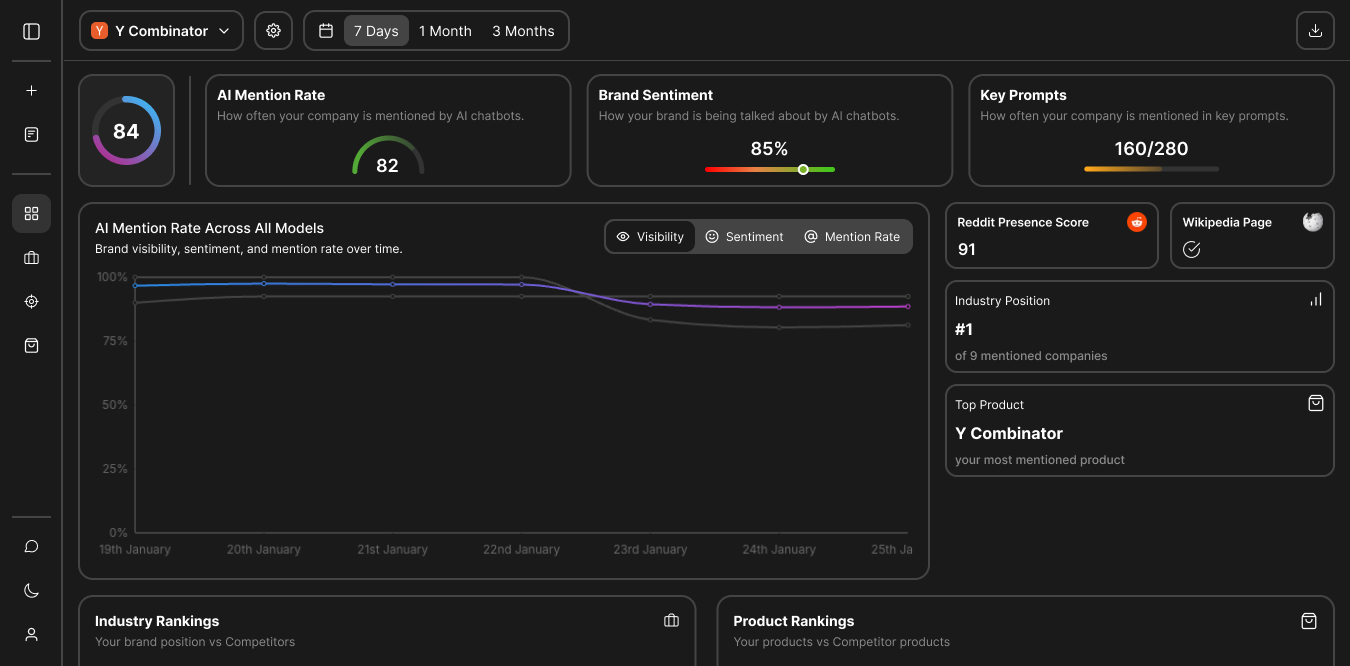Open the Industry Position card

(x=1140, y=327)
